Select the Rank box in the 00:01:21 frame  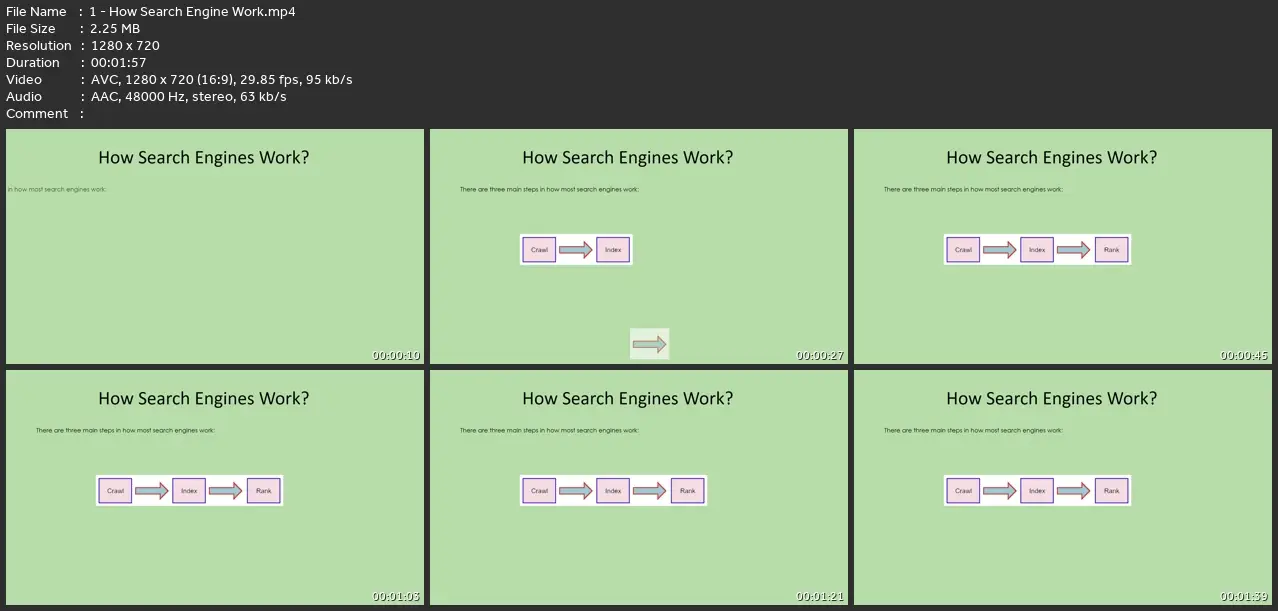pos(688,491)
